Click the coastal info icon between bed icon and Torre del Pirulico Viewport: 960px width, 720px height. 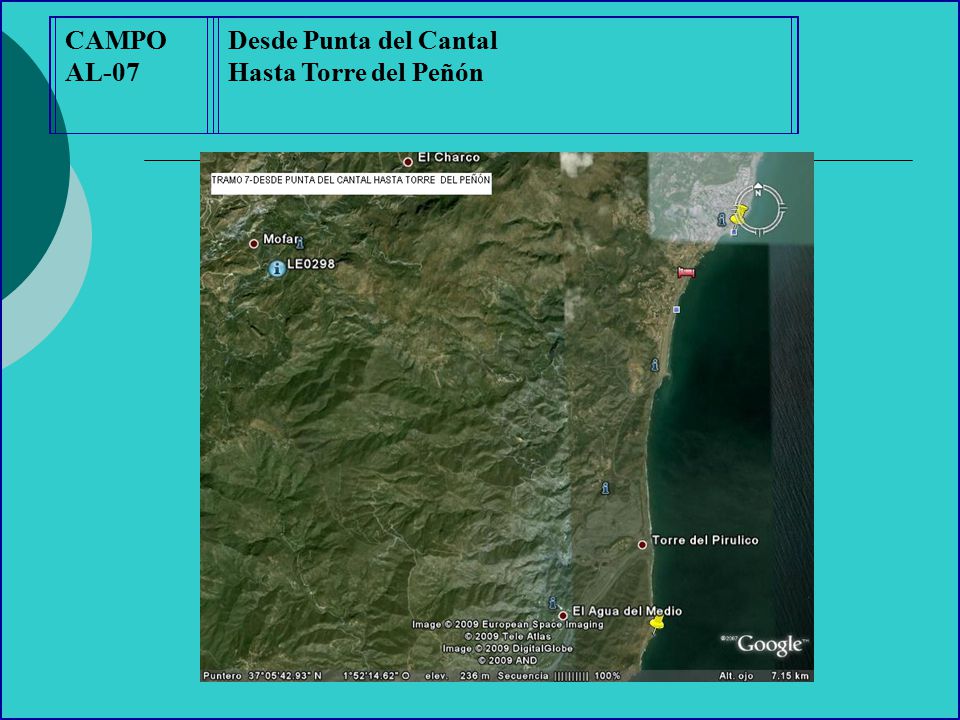click(x=654, y=365)
